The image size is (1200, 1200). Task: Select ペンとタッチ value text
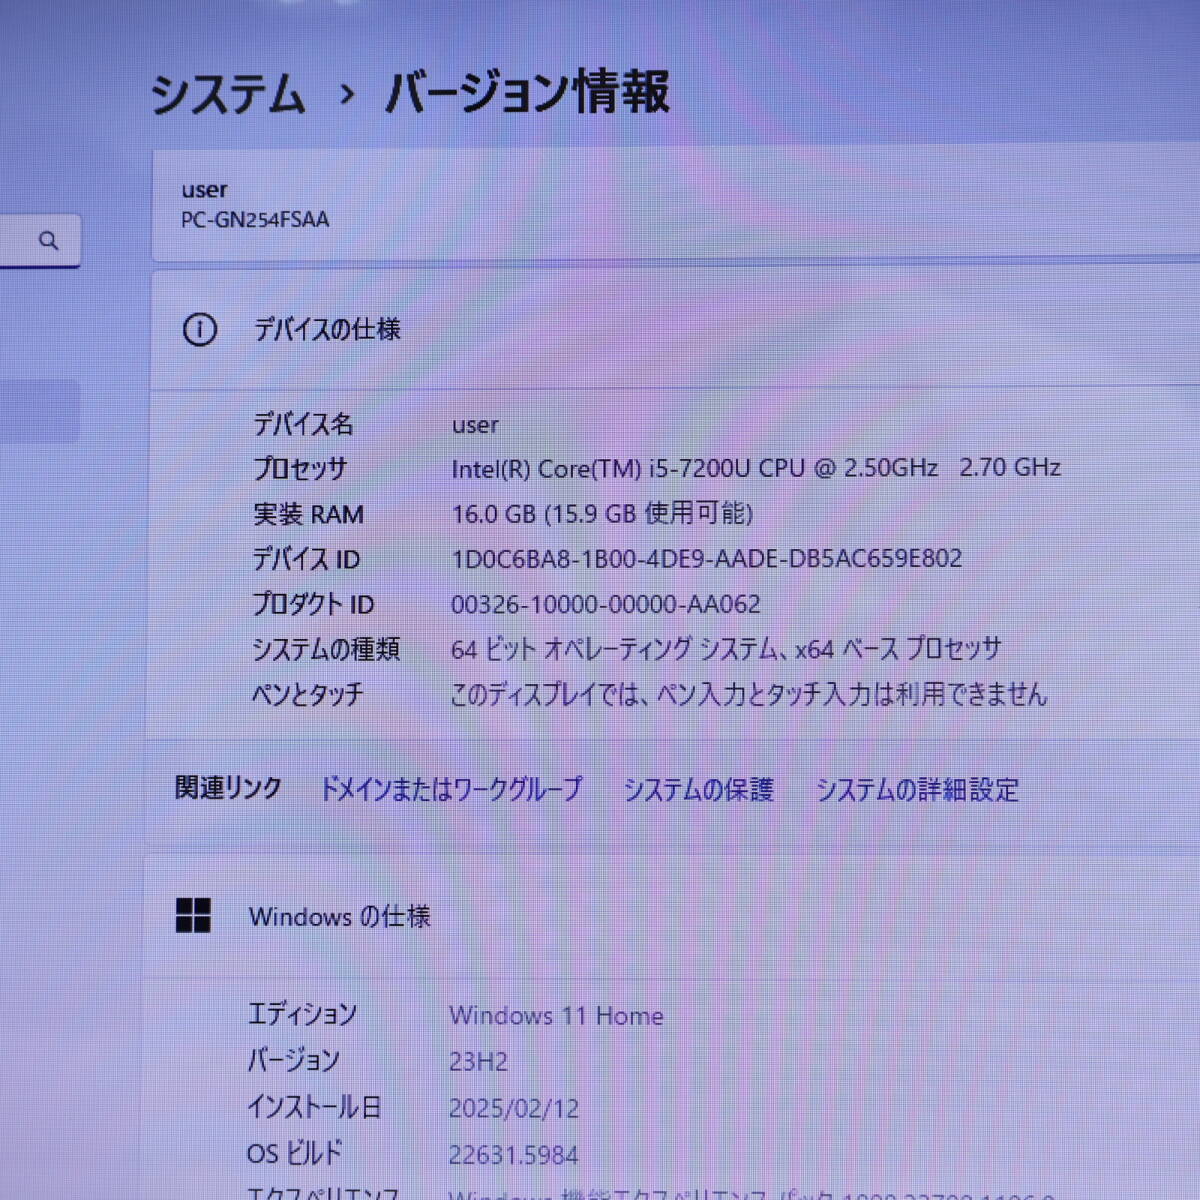point(749,694)
